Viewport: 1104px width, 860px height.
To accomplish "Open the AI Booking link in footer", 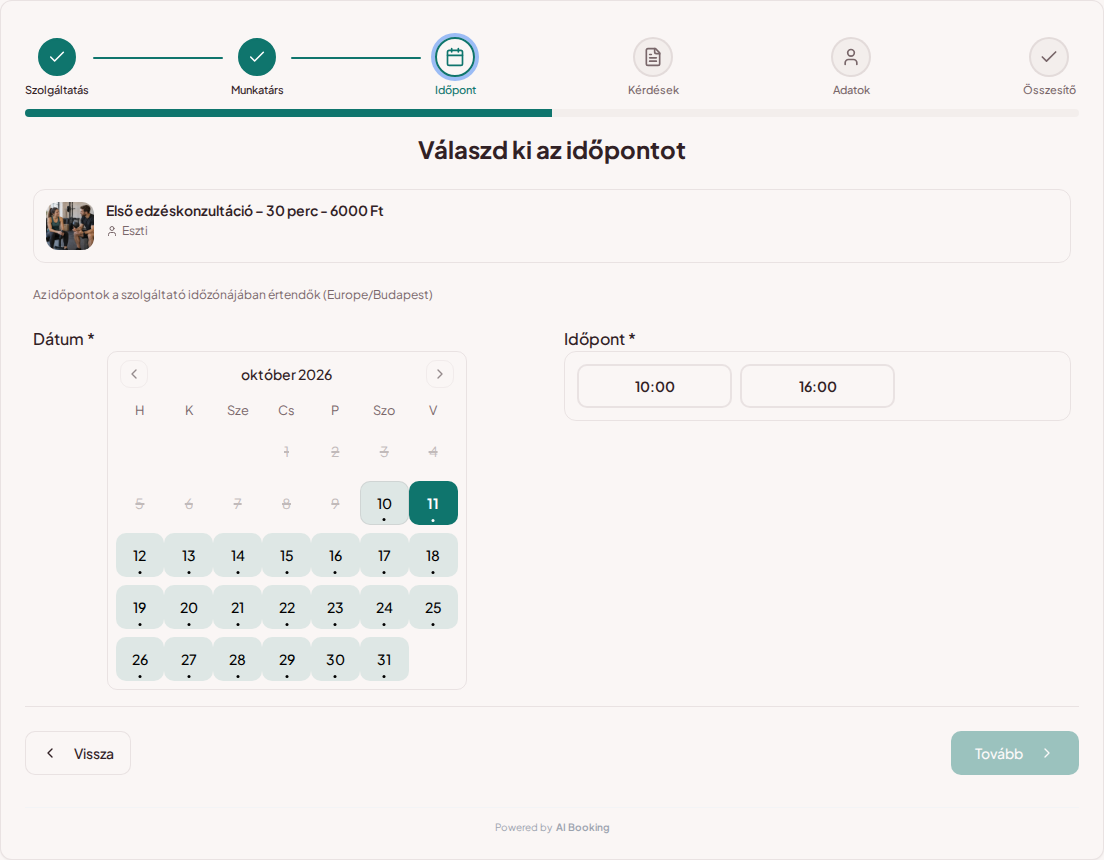I will coord(582,828).
